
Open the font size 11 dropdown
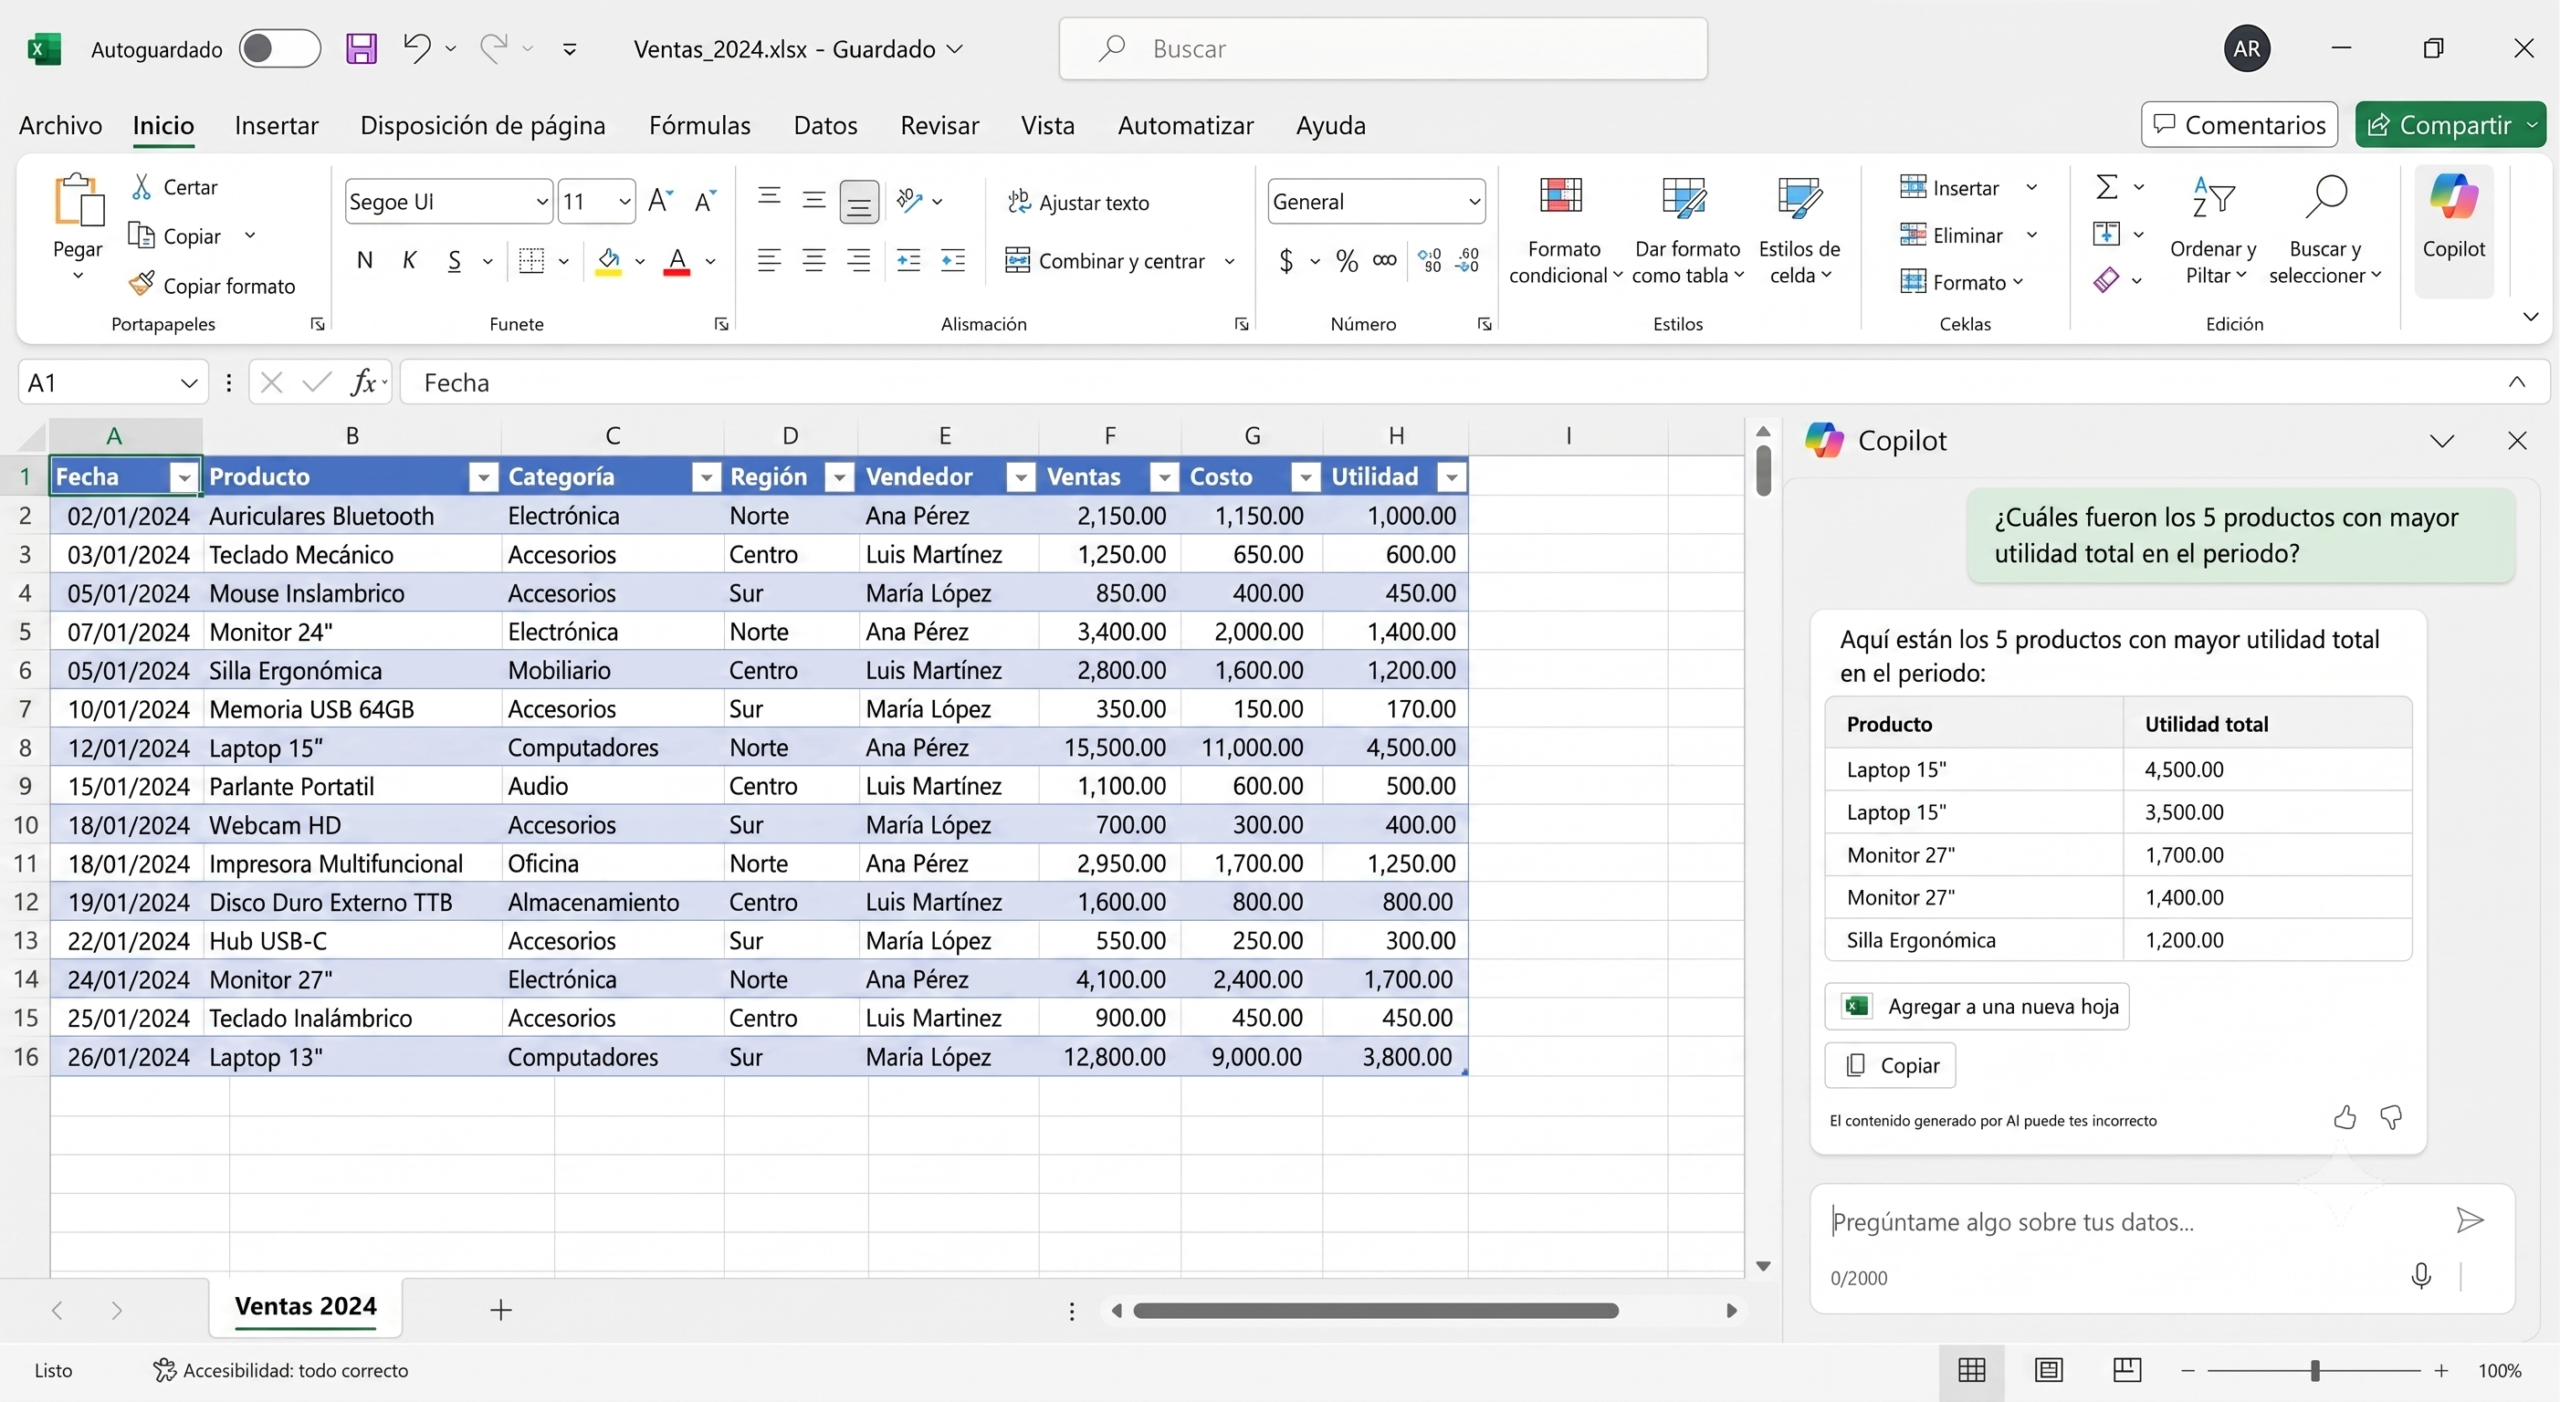point(624,202)
